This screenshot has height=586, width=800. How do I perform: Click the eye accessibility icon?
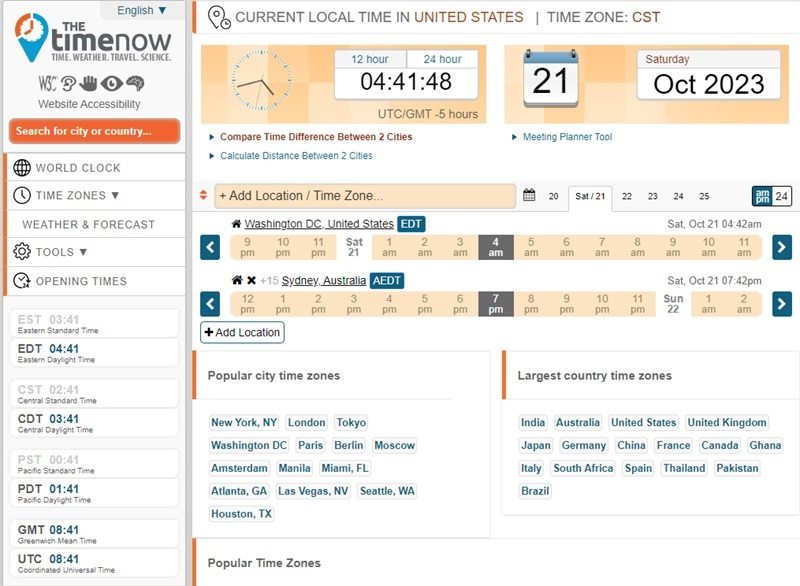coord(109,84)
